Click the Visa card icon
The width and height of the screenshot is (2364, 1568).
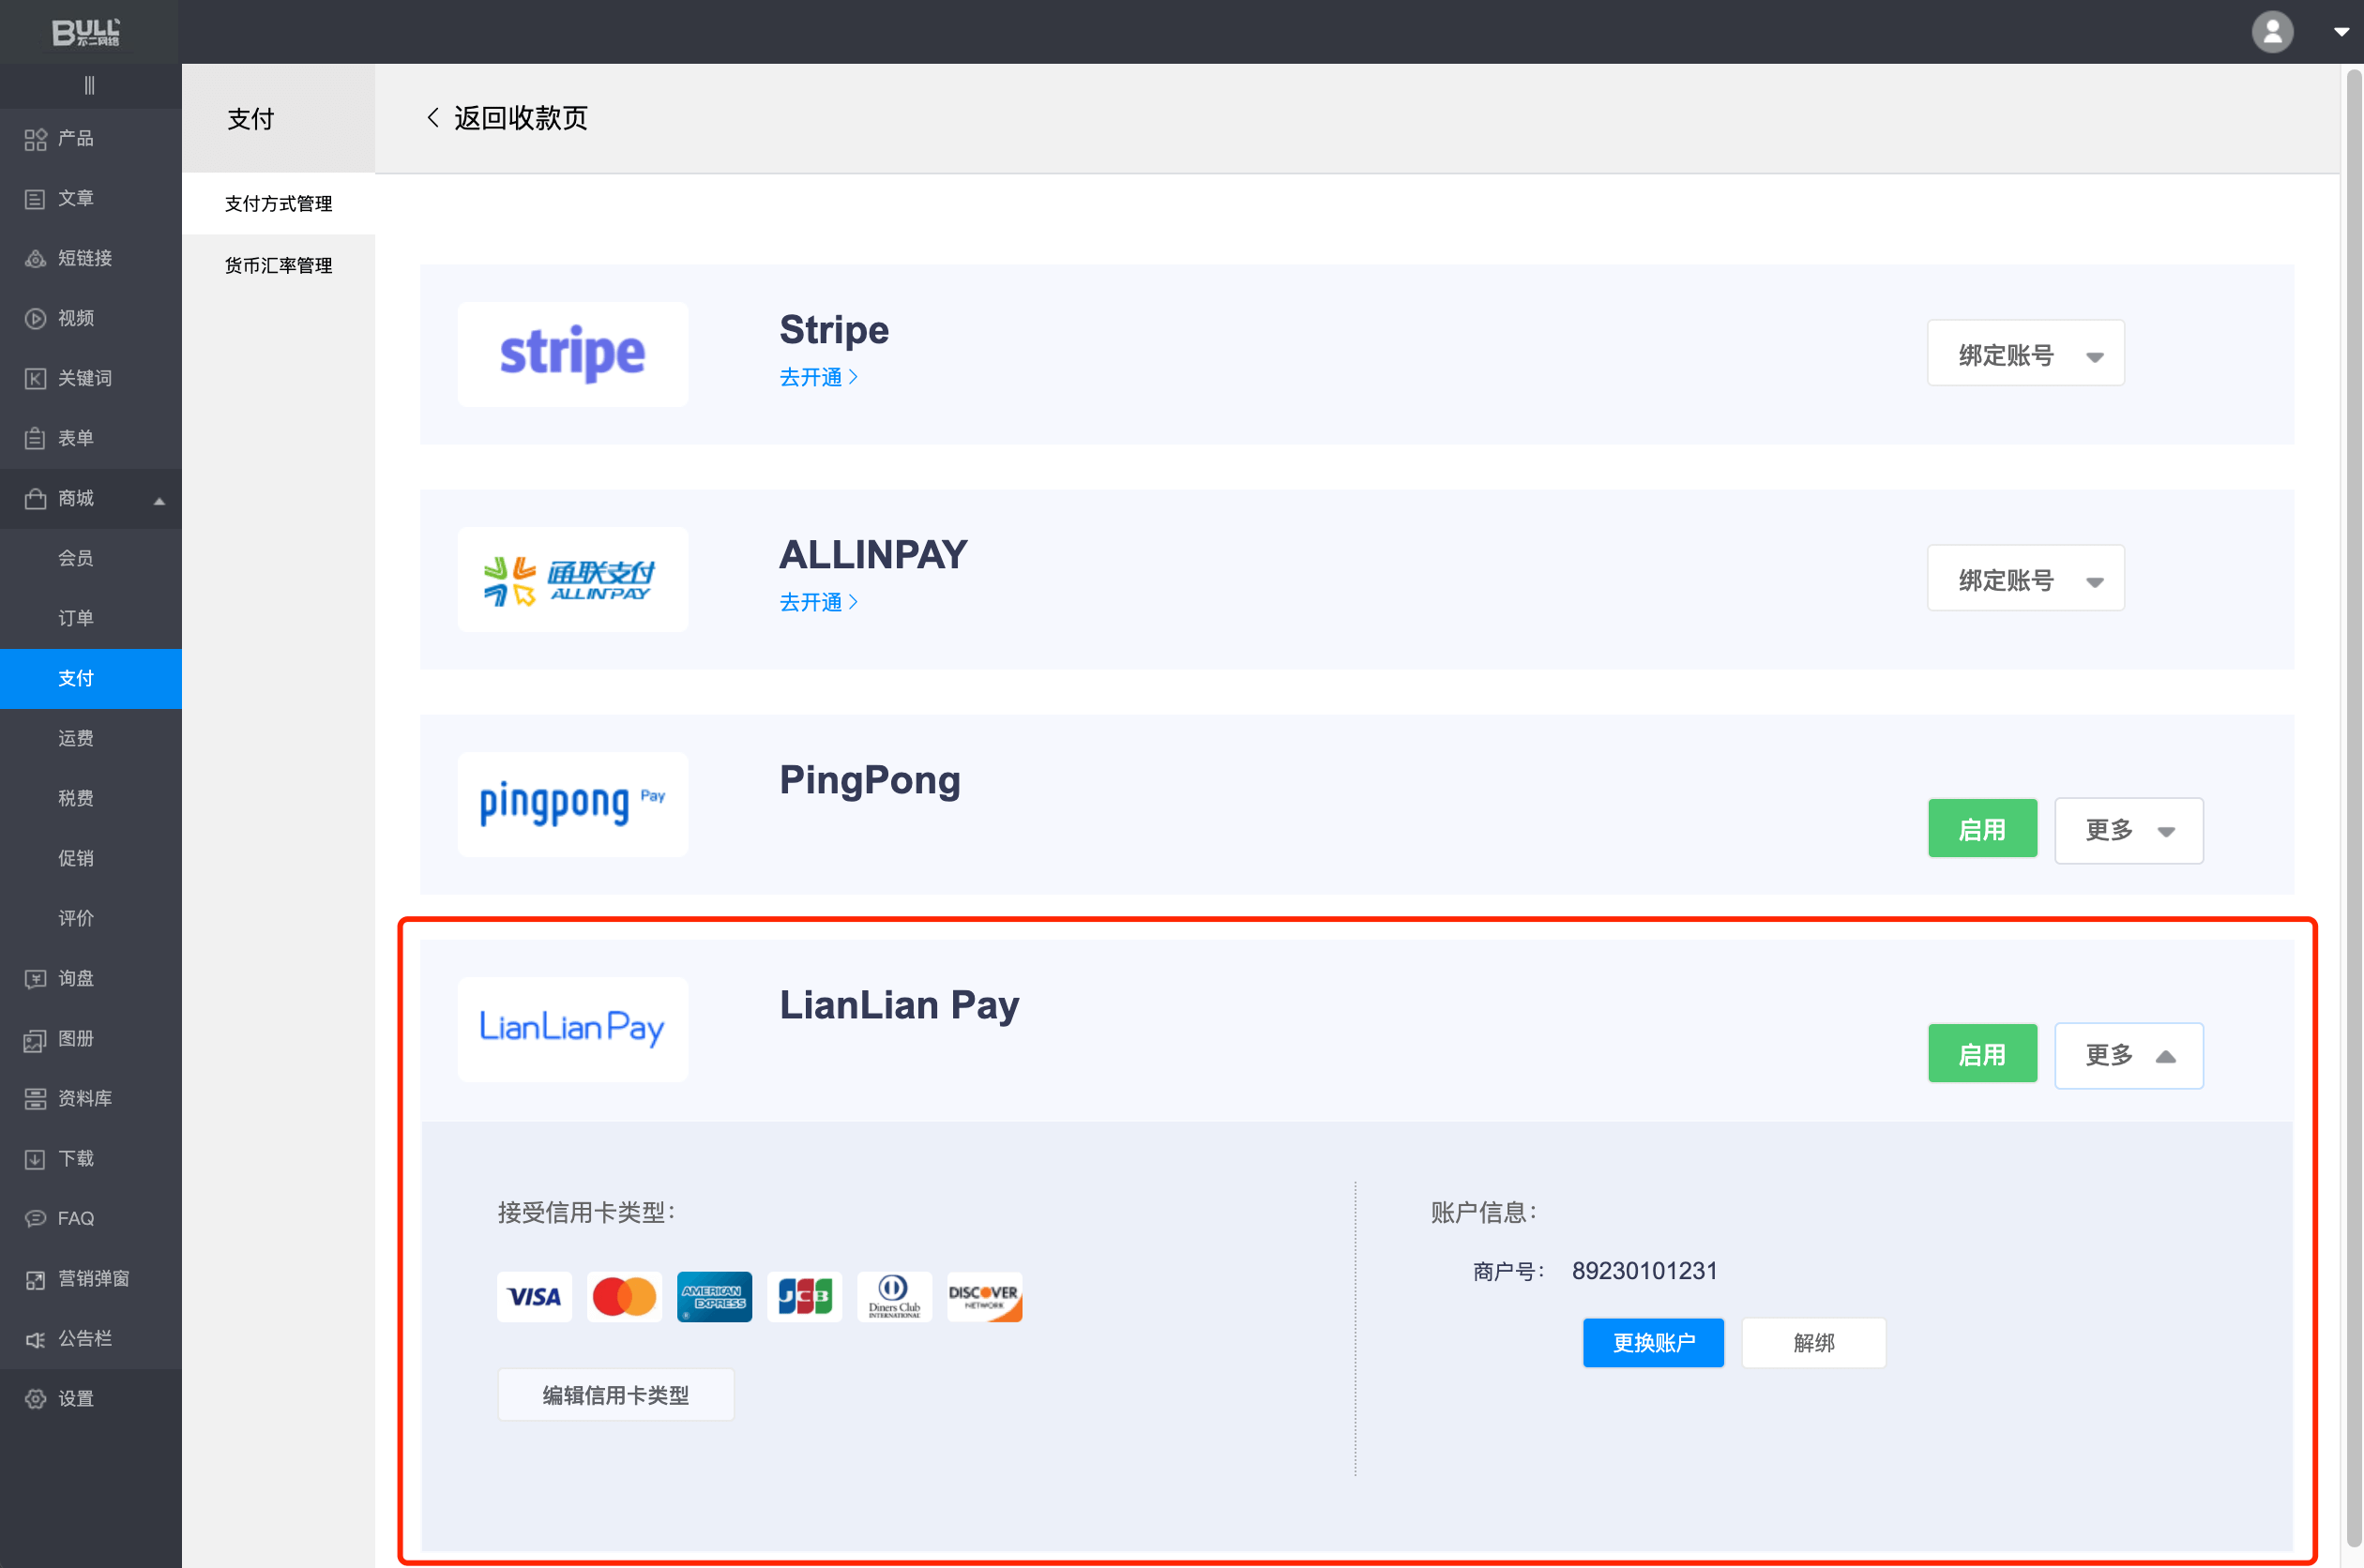534,1297
